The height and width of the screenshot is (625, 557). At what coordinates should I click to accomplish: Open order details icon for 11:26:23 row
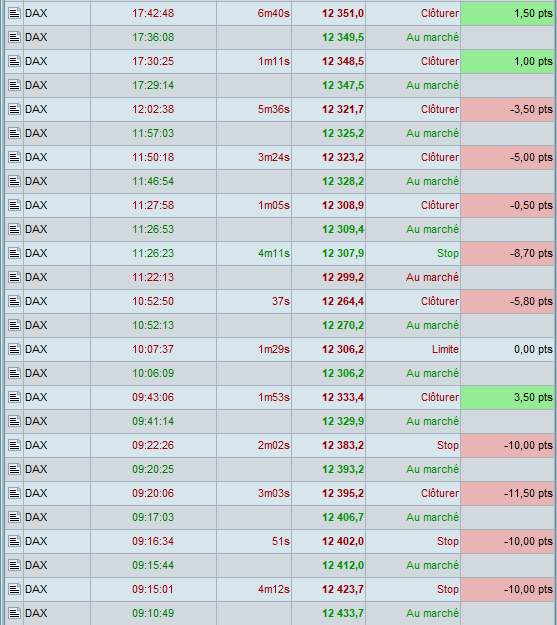click(14, 253)
